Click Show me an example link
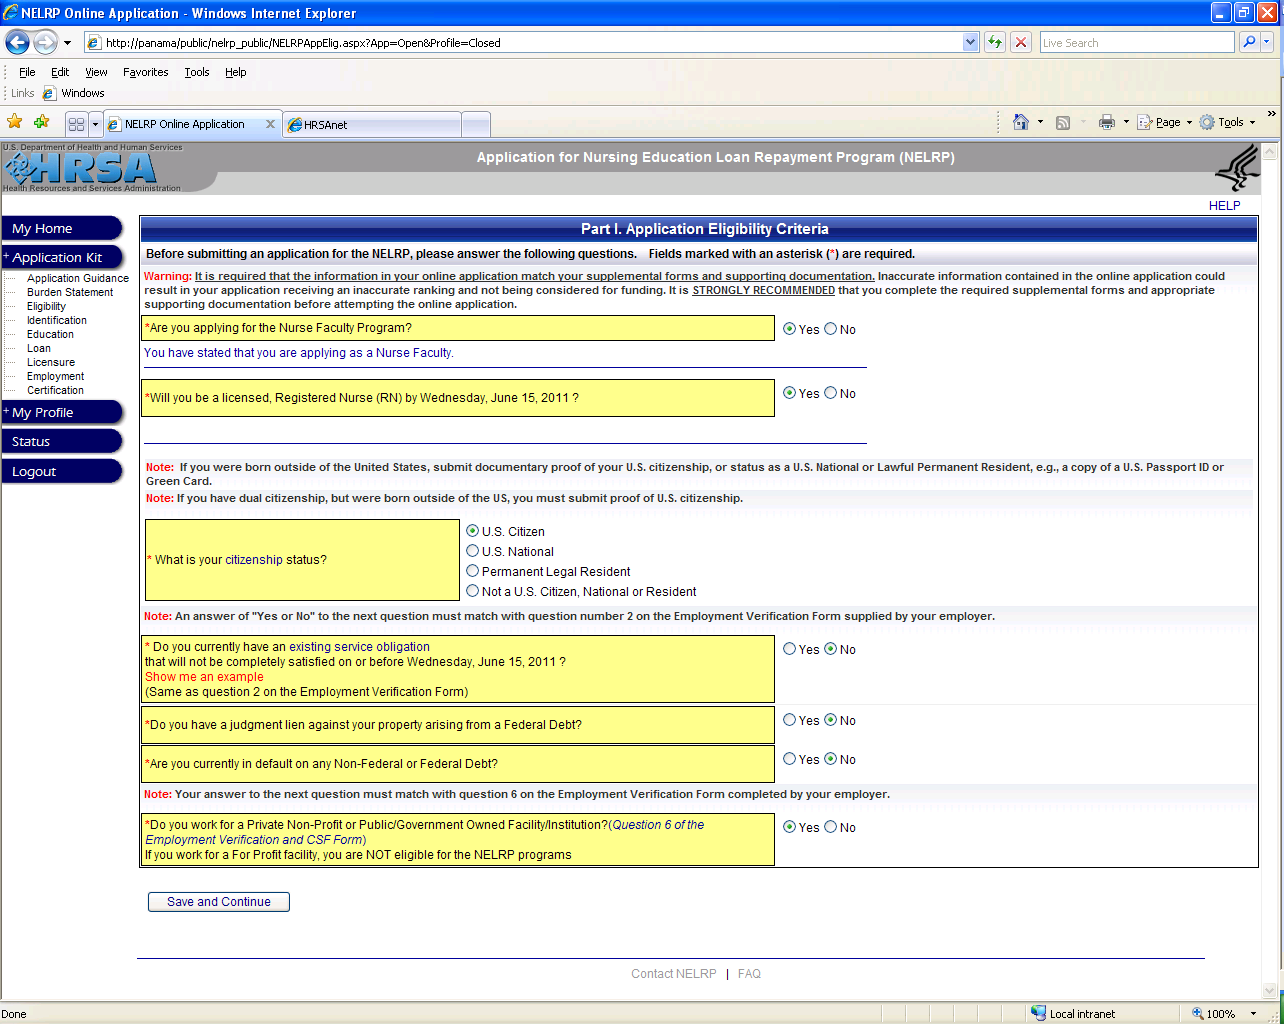 click(204, 677)
